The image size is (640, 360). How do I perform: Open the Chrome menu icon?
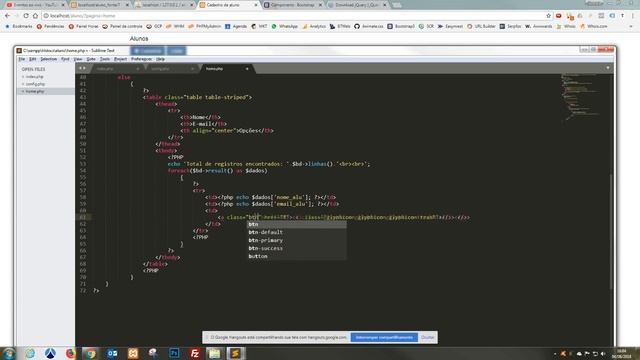[x=633, y=16]
